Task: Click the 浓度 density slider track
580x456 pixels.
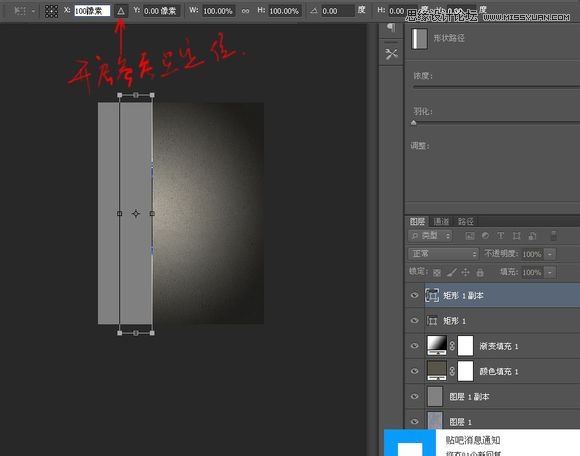Action: click(496, 87)
